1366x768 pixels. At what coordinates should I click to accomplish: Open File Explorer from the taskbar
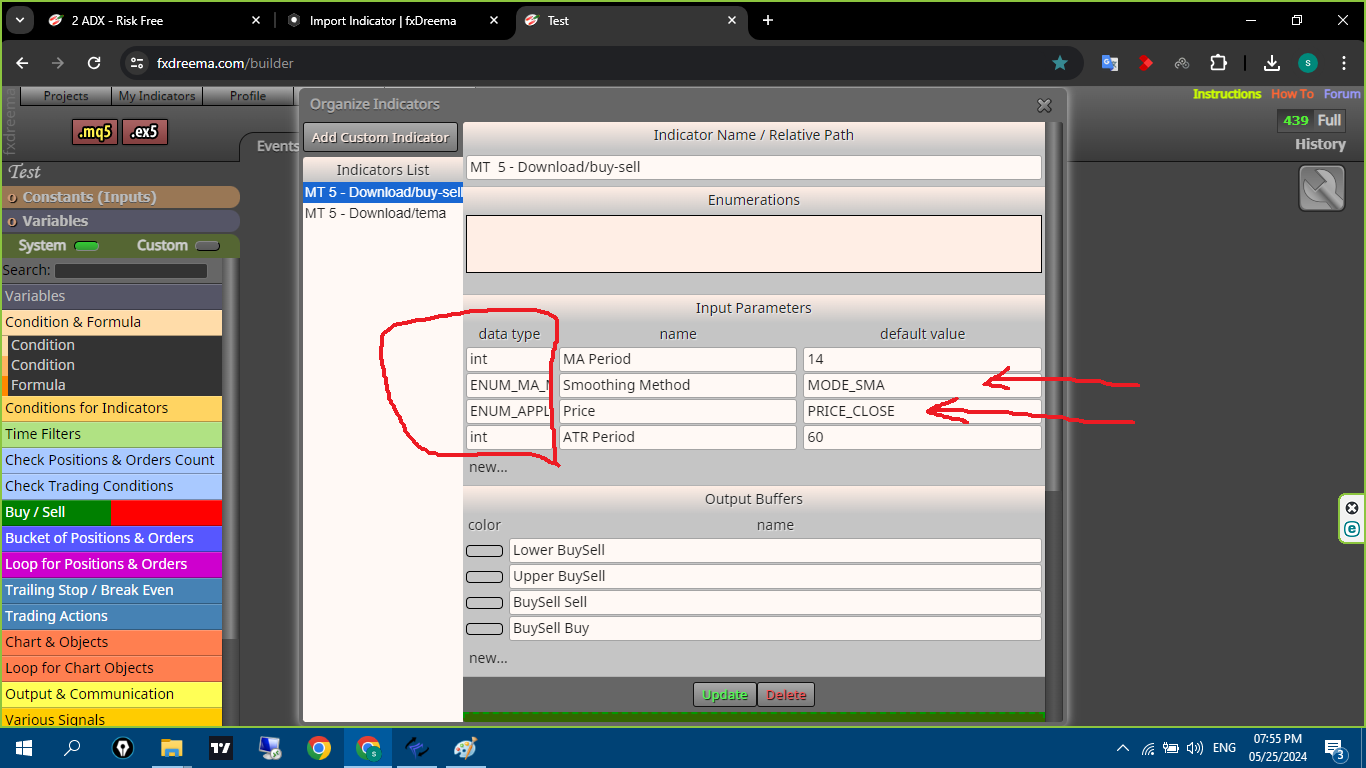pos(172,748)
